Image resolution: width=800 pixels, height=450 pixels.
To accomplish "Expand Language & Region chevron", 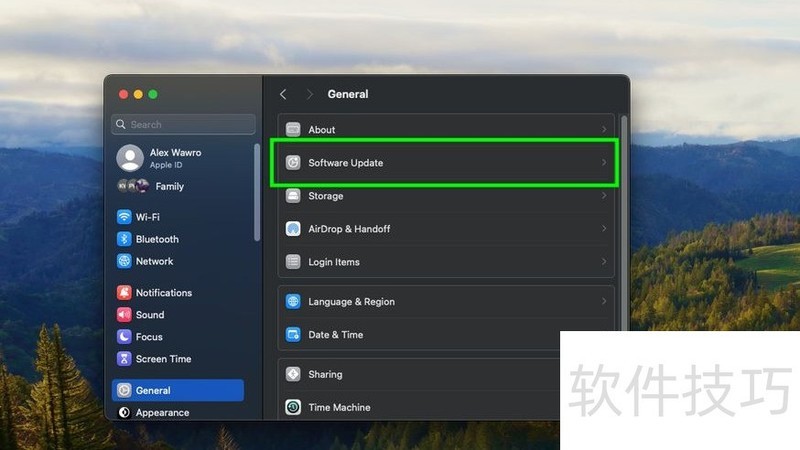I will point(604,302).
